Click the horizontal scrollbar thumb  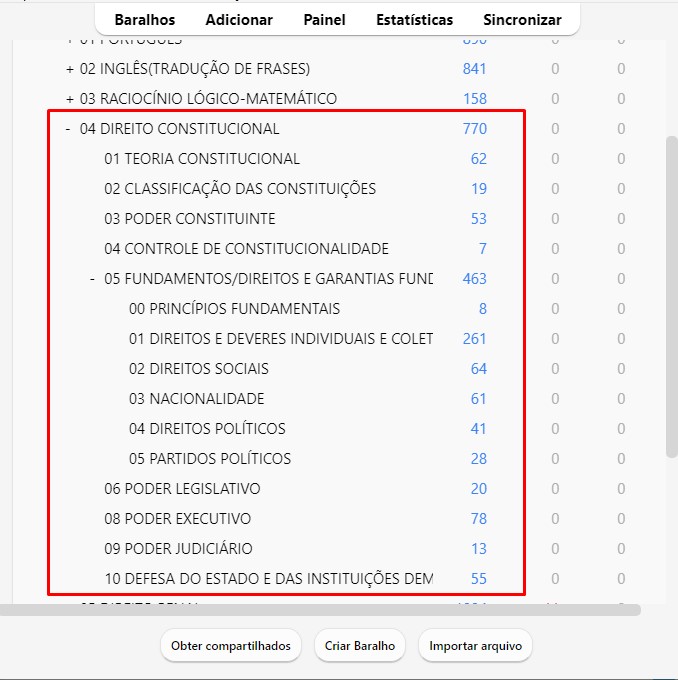click(320, 610)
